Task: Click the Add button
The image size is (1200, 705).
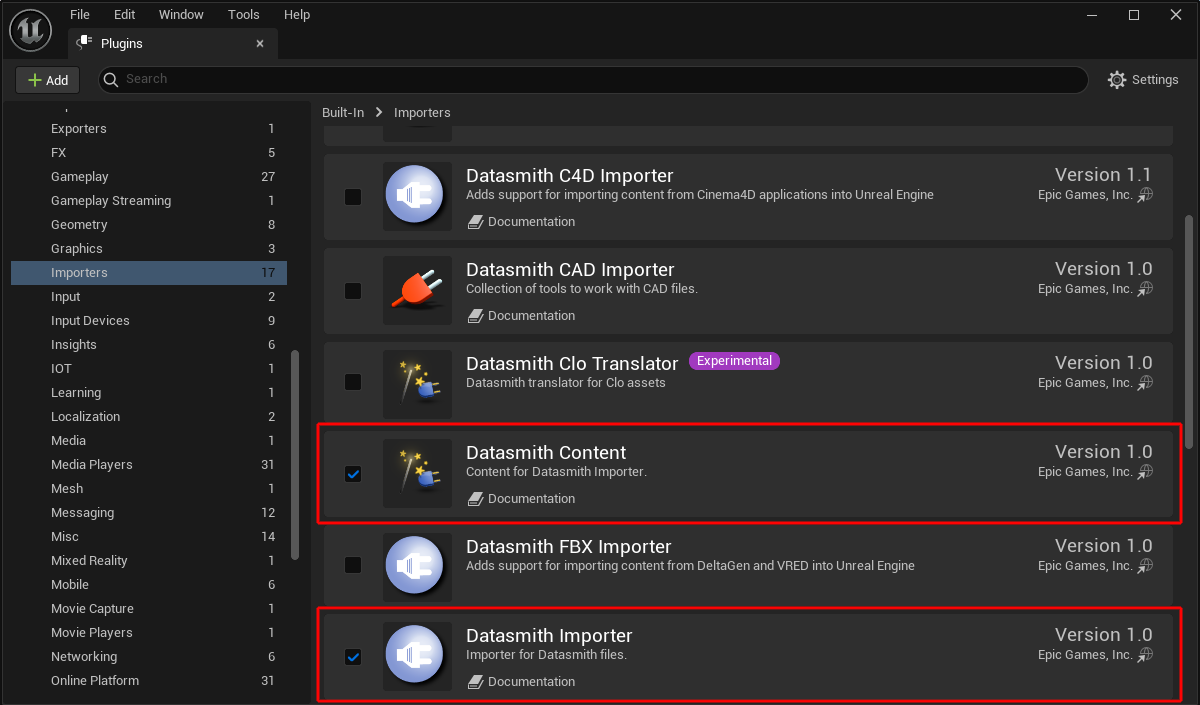Action: tap(47, 80)
